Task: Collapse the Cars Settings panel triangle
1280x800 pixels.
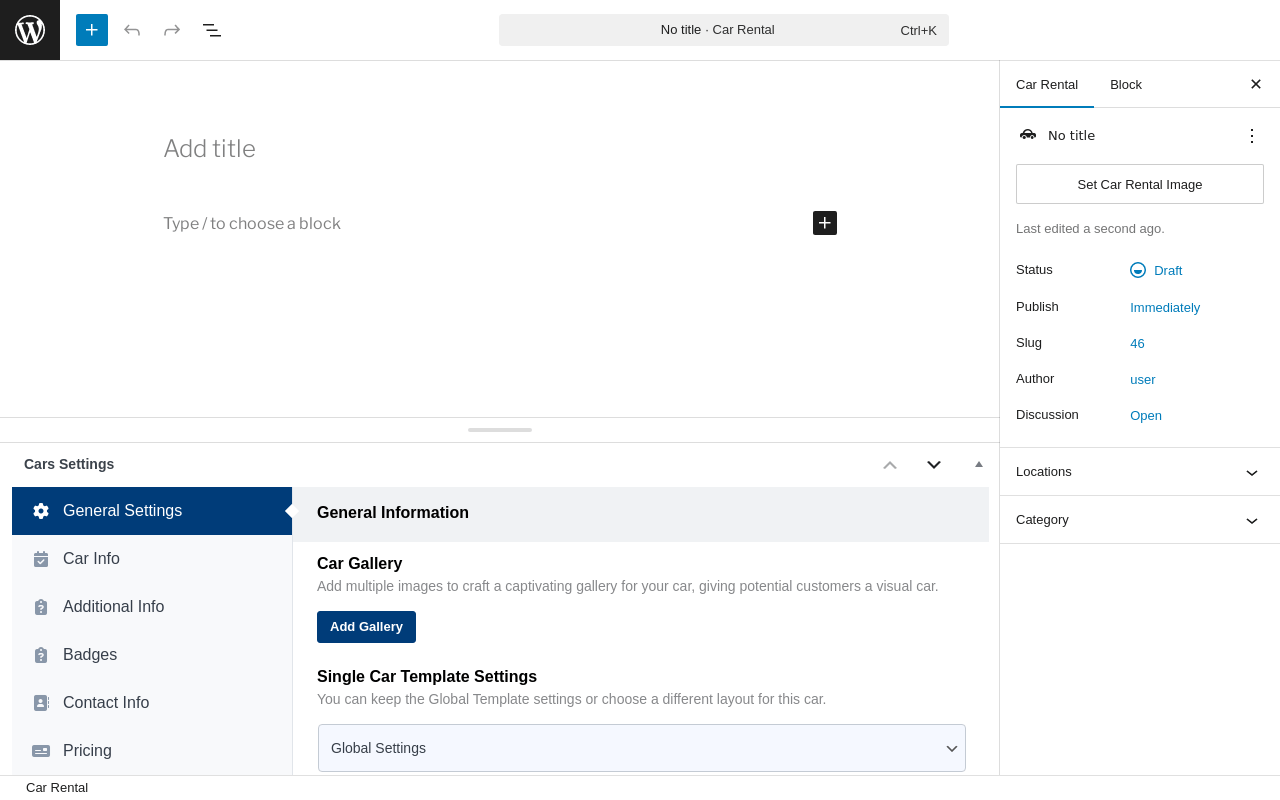Action: 979,464
